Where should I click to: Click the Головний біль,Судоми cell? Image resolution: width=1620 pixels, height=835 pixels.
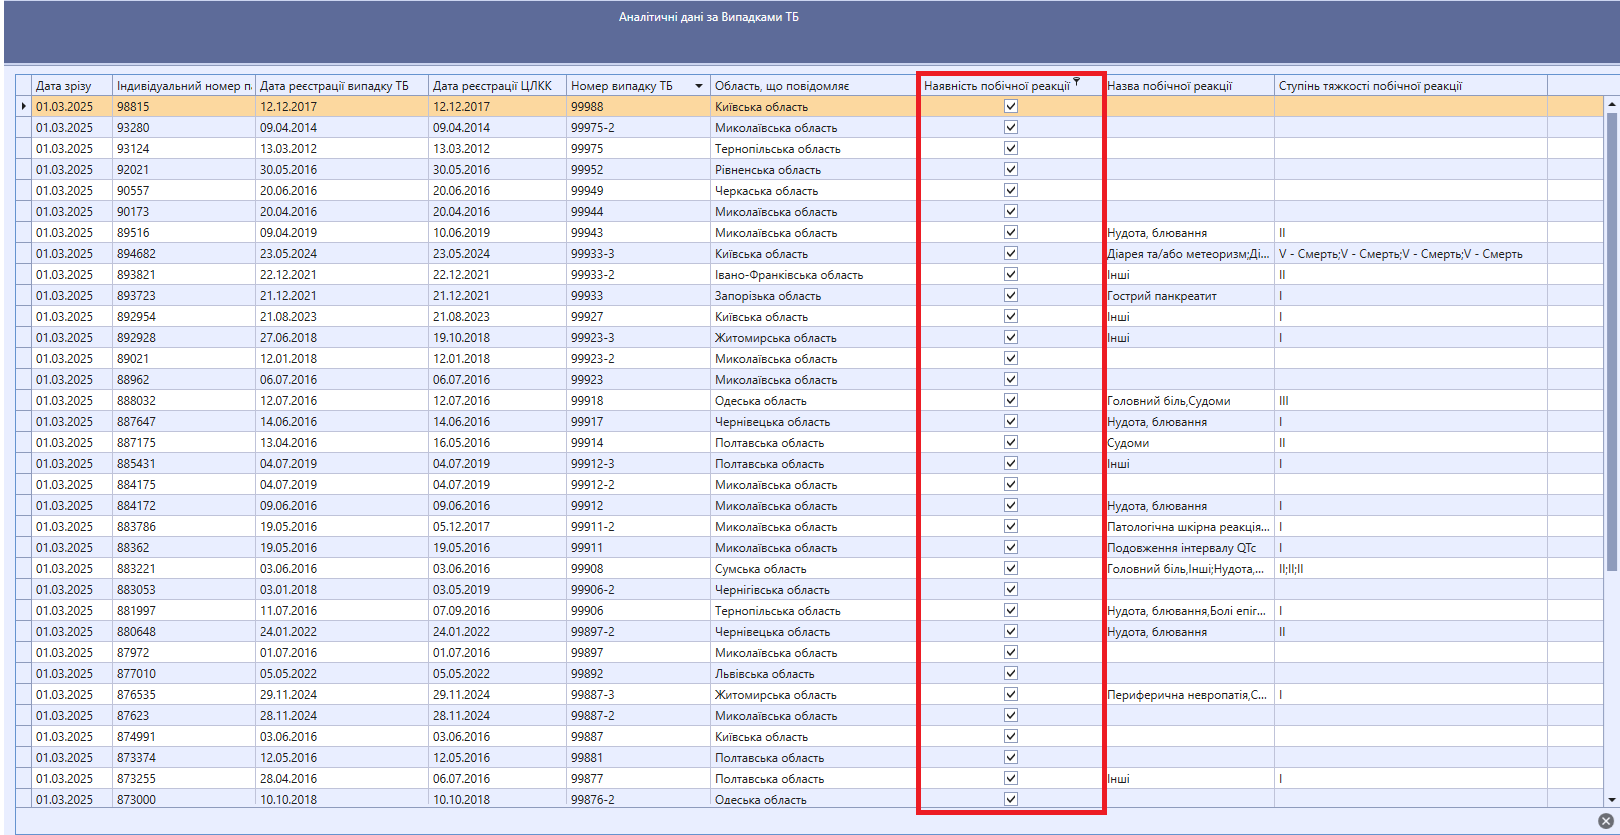[x=1189, y=401]
